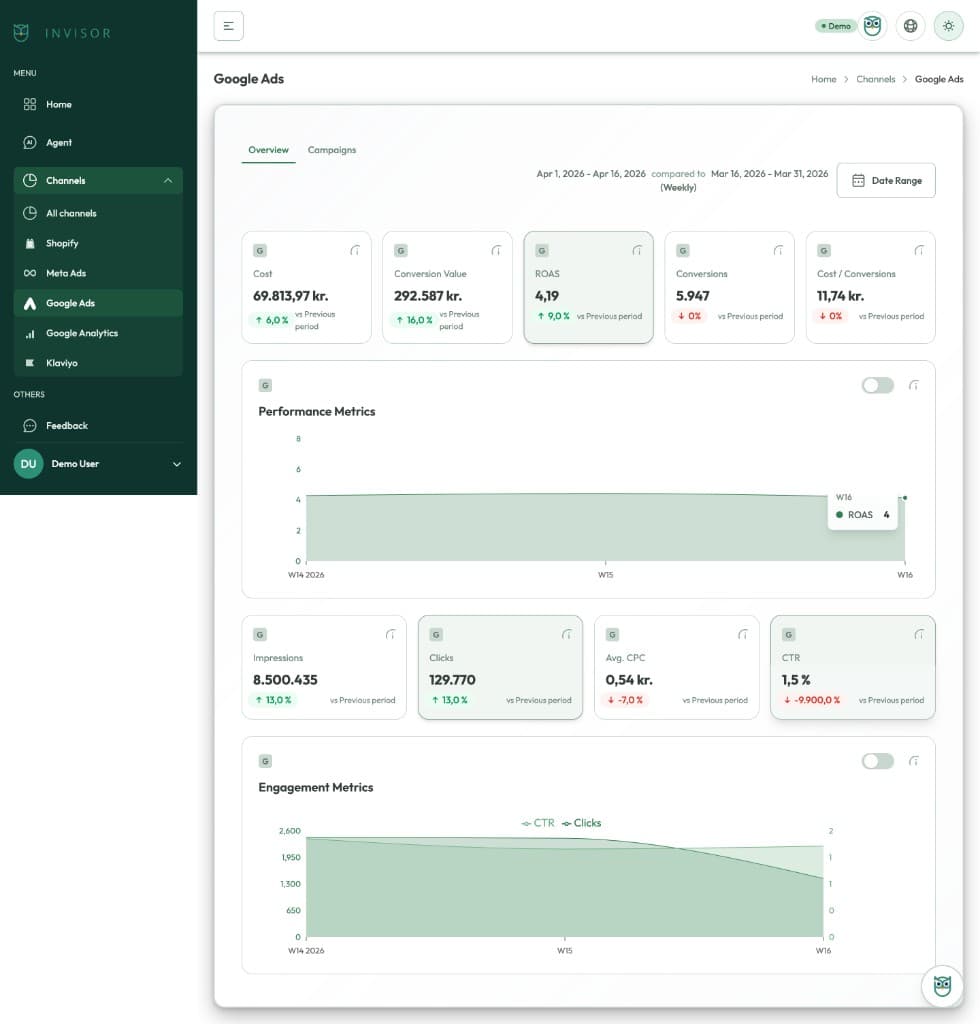Click the -9.900,0 % CTR change badge
This screenshot has height=1024, width=980.
(x=812, y=700)
